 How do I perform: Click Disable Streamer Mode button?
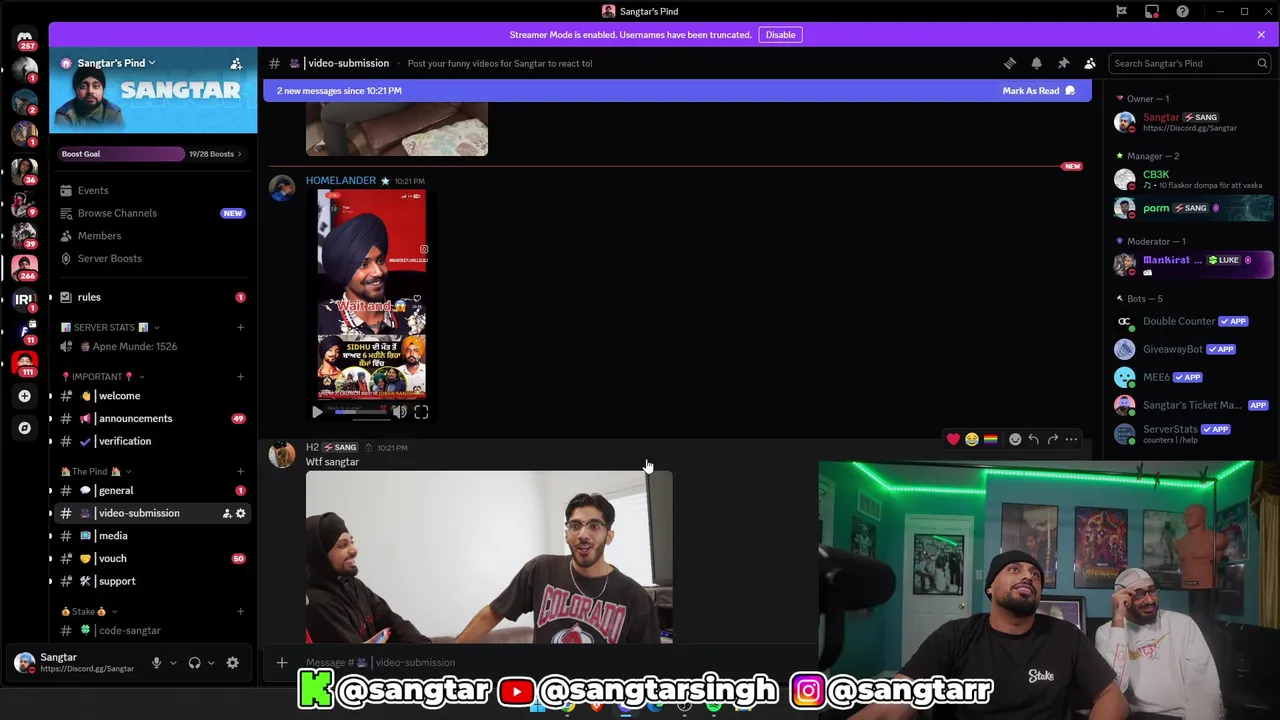pos(780,35)
